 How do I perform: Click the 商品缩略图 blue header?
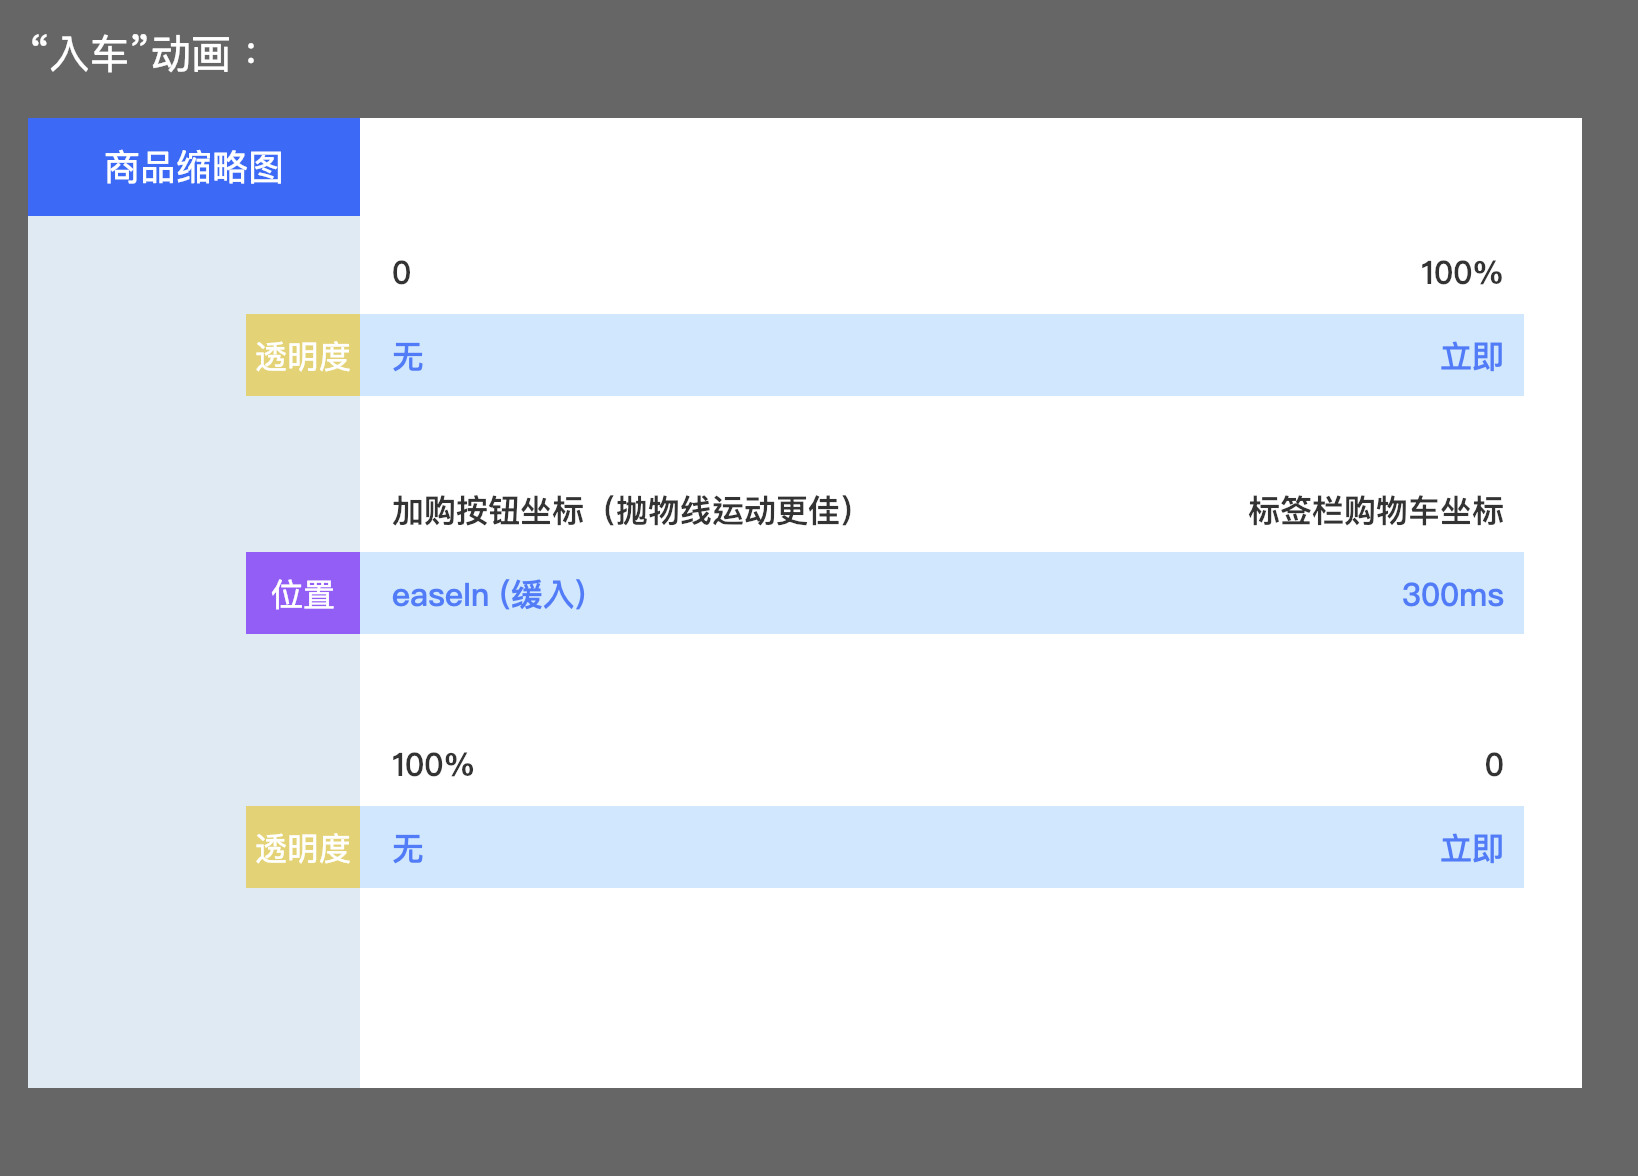pyautogui.click(x=194, y=167)
